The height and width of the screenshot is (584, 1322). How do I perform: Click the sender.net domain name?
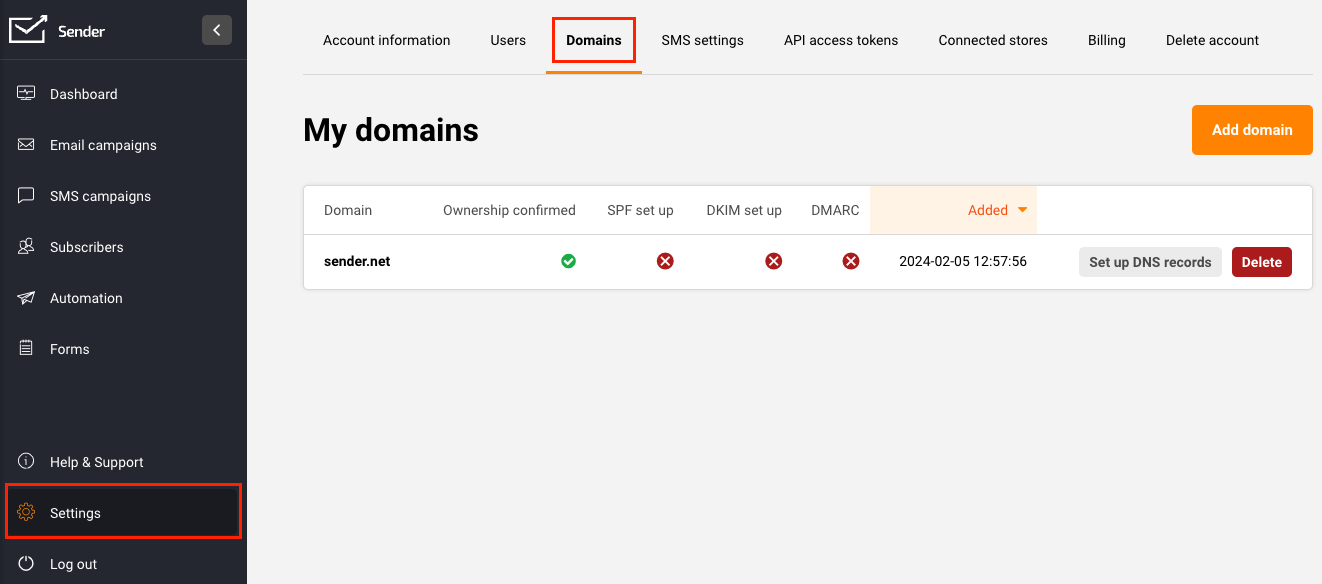357,261
